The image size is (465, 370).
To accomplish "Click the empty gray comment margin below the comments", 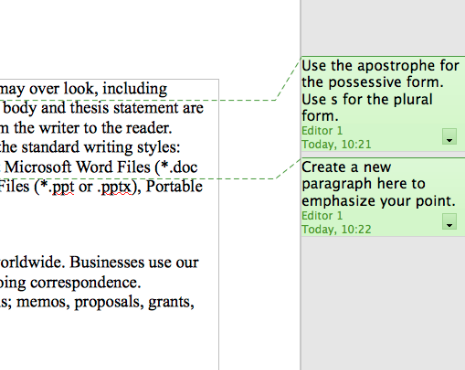I will click(383, 300).
